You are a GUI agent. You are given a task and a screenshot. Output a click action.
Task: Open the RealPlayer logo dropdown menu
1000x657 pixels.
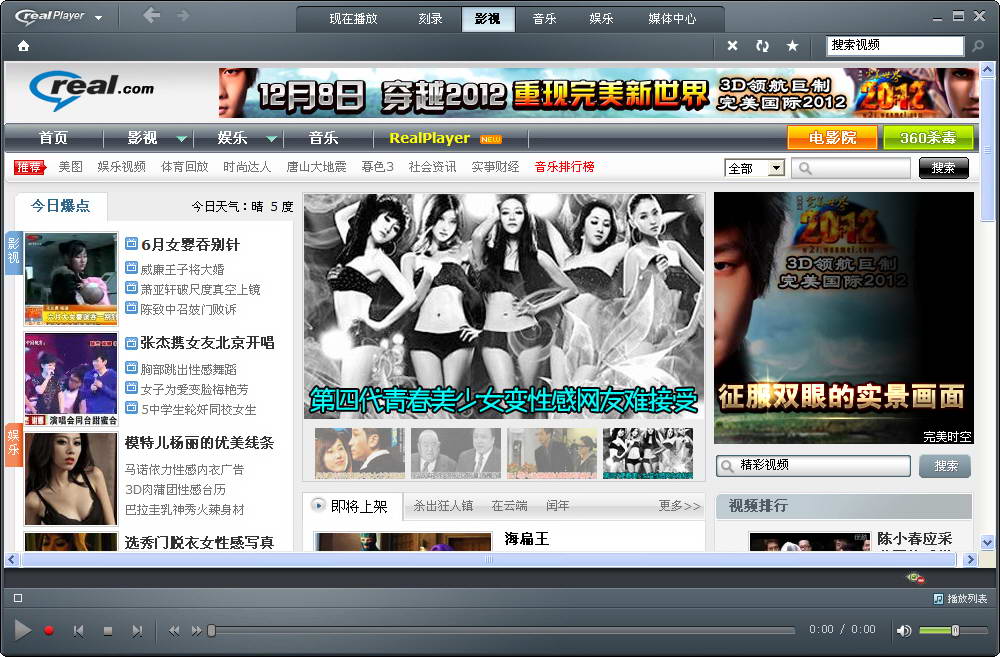pyautogui.click(x=55, y=16)
